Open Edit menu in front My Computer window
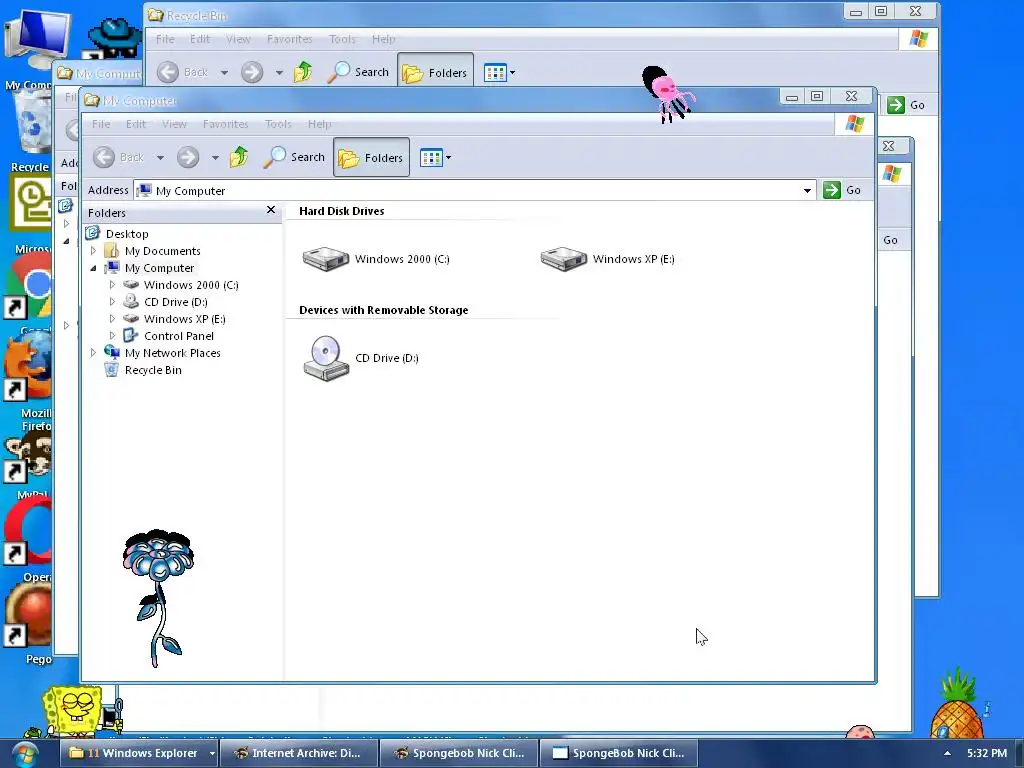This screenshot has width=1024, height=768. pos(136,124)
